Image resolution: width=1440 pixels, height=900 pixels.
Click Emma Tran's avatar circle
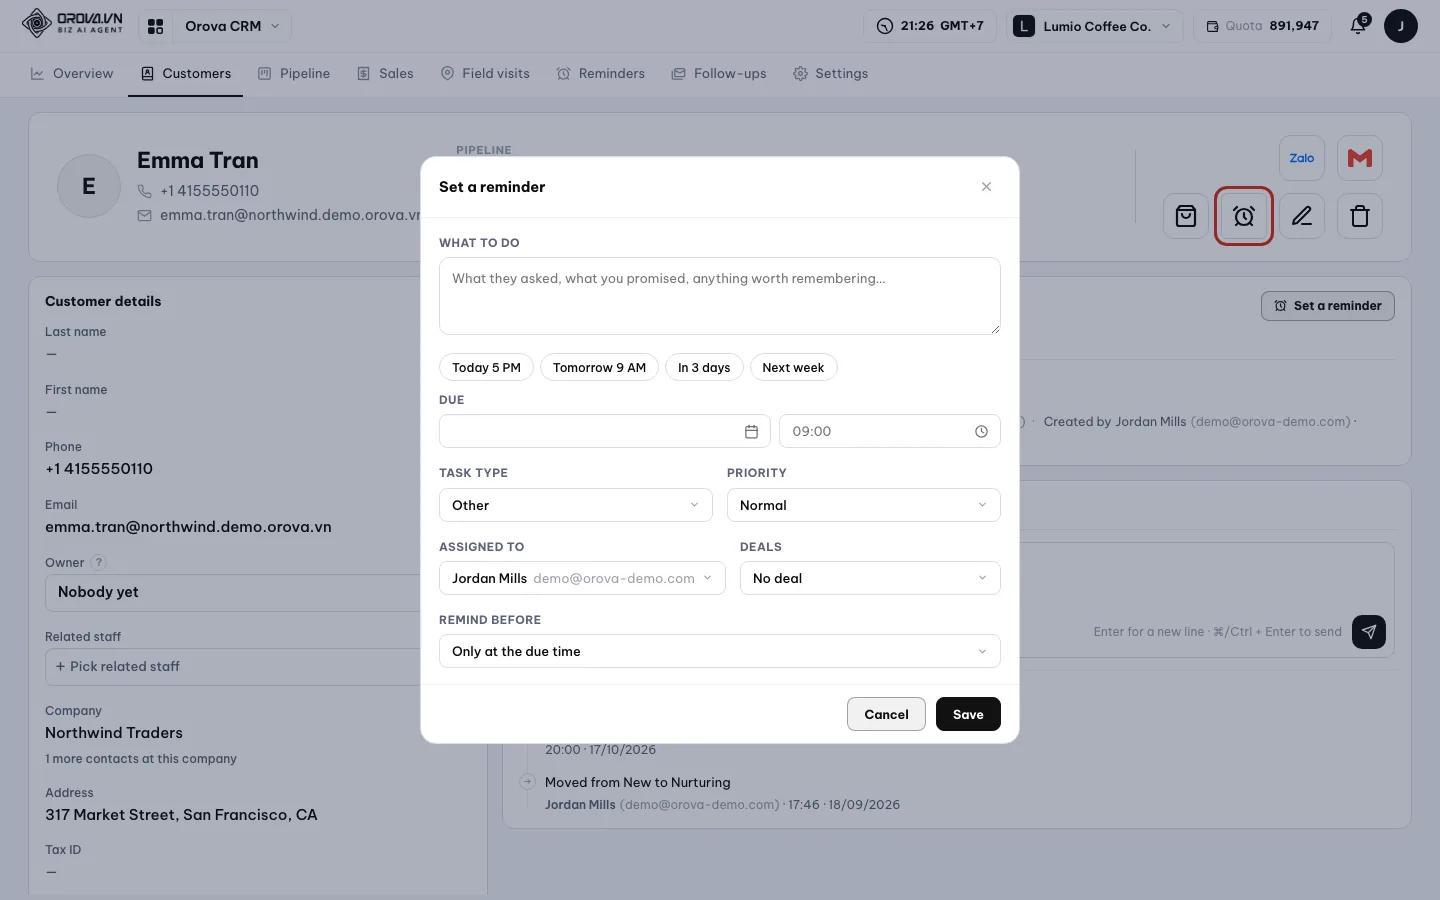(x=89, y=186)
